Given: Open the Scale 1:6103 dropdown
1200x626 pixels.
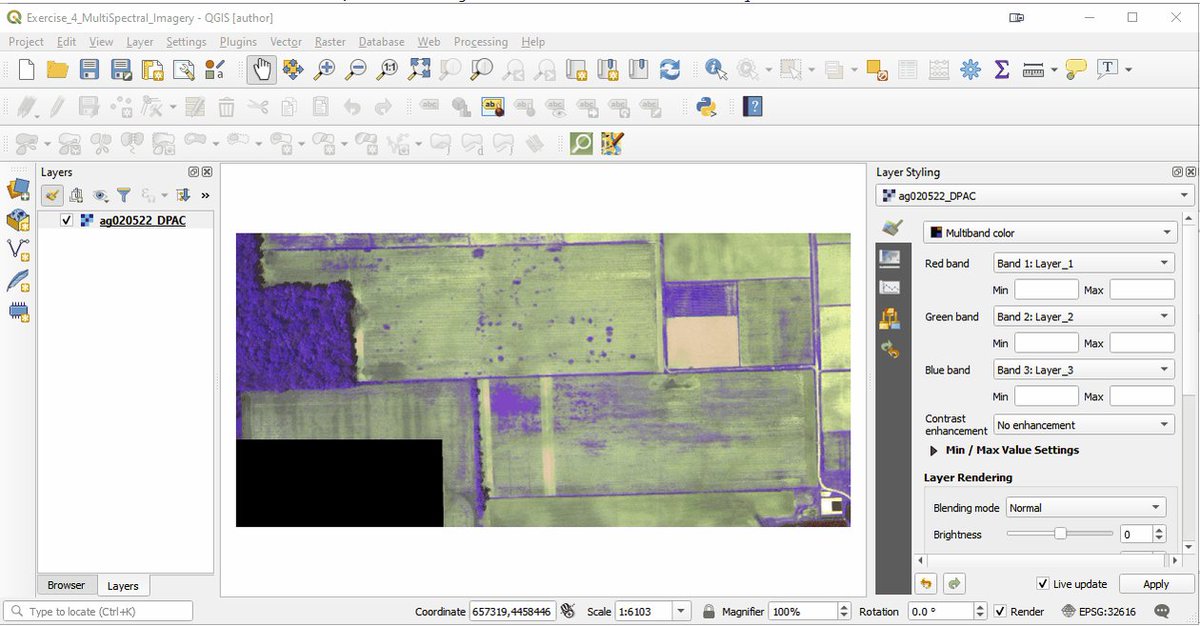Looking at the screenshot, I should point(681,611).
